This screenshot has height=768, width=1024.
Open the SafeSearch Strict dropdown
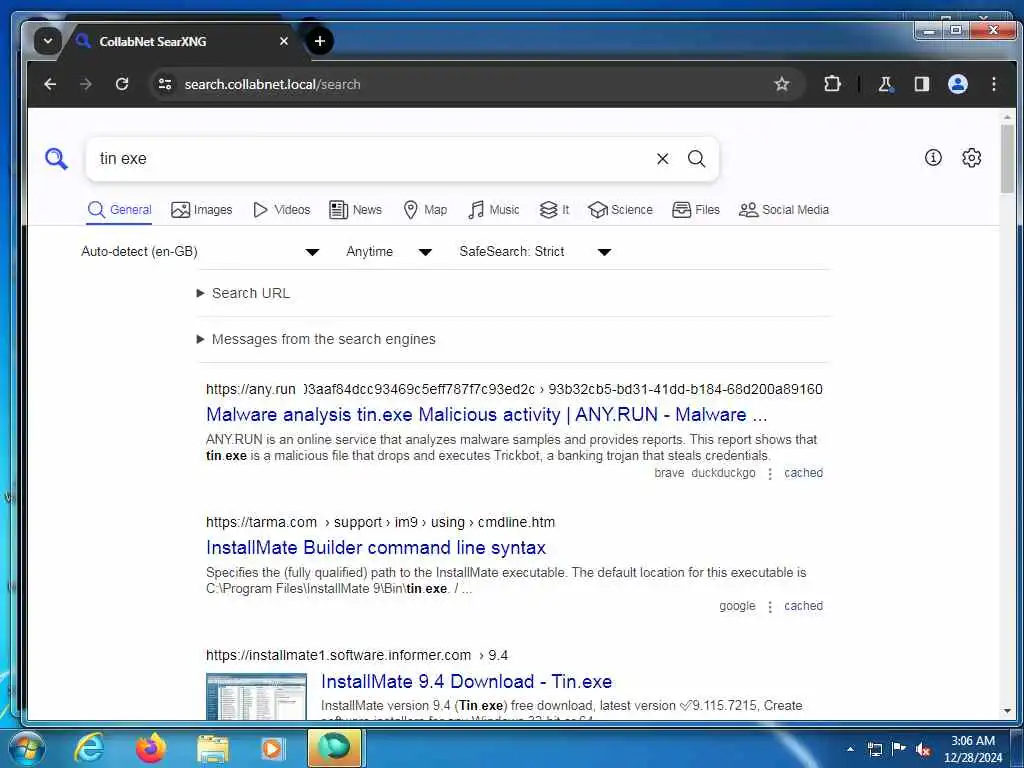535,251
